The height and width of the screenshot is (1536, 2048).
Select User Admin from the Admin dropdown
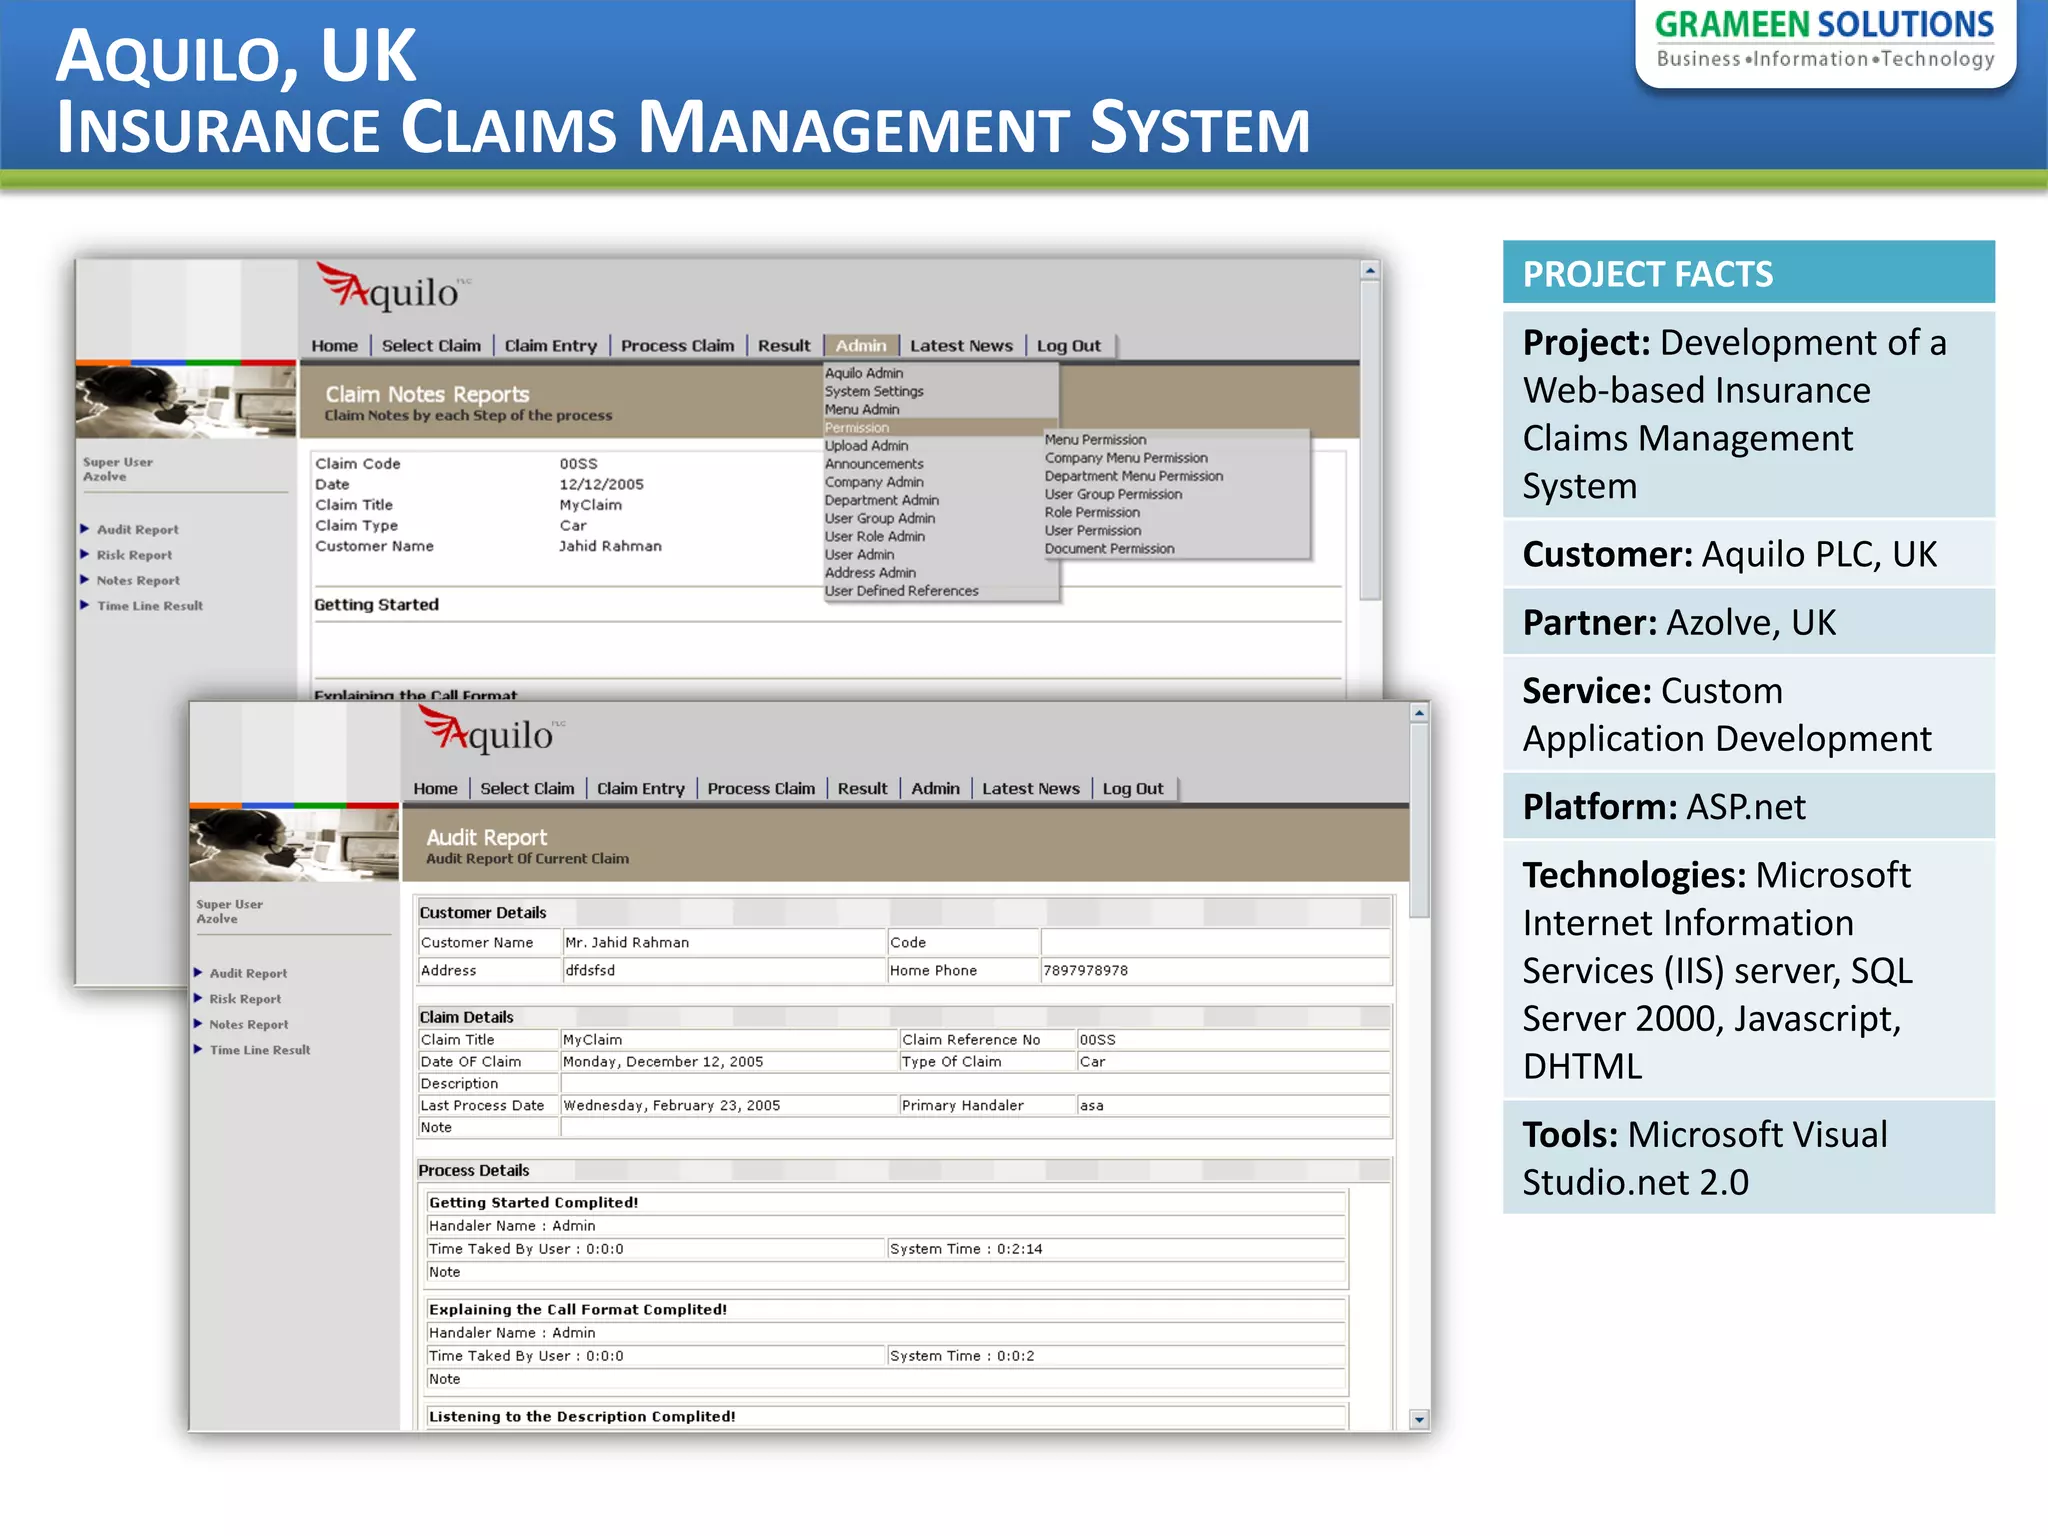pyautogui.click(x=860, y=554)
